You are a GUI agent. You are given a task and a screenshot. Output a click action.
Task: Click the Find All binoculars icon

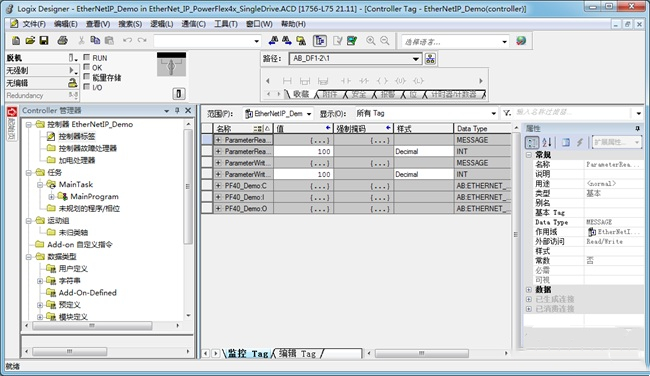[301, 41]
